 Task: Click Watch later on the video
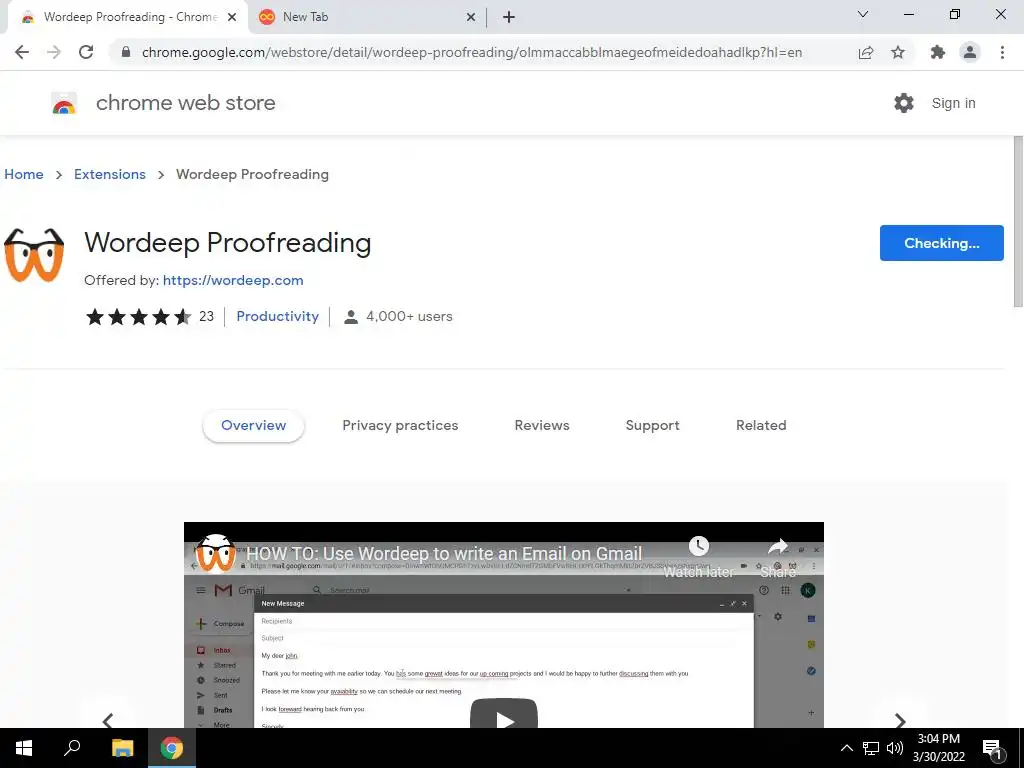pyautogui.click(x=698, y=558)
